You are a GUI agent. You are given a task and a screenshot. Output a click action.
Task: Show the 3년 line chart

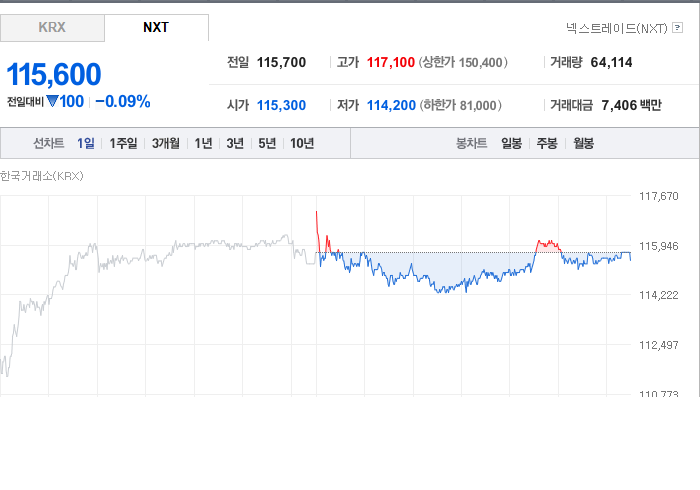pos(235,143)
